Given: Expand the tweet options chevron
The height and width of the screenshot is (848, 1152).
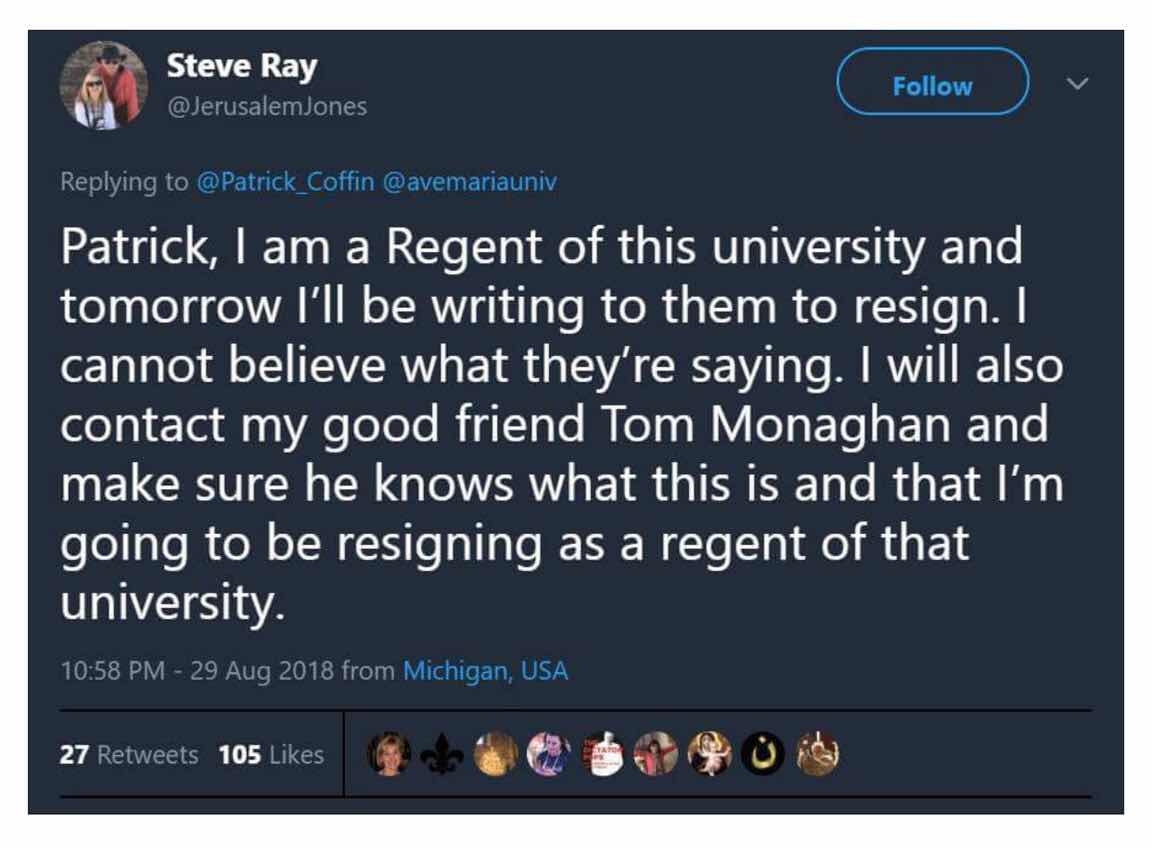Looking at the screenshot, I should [x=1076, y=84].
